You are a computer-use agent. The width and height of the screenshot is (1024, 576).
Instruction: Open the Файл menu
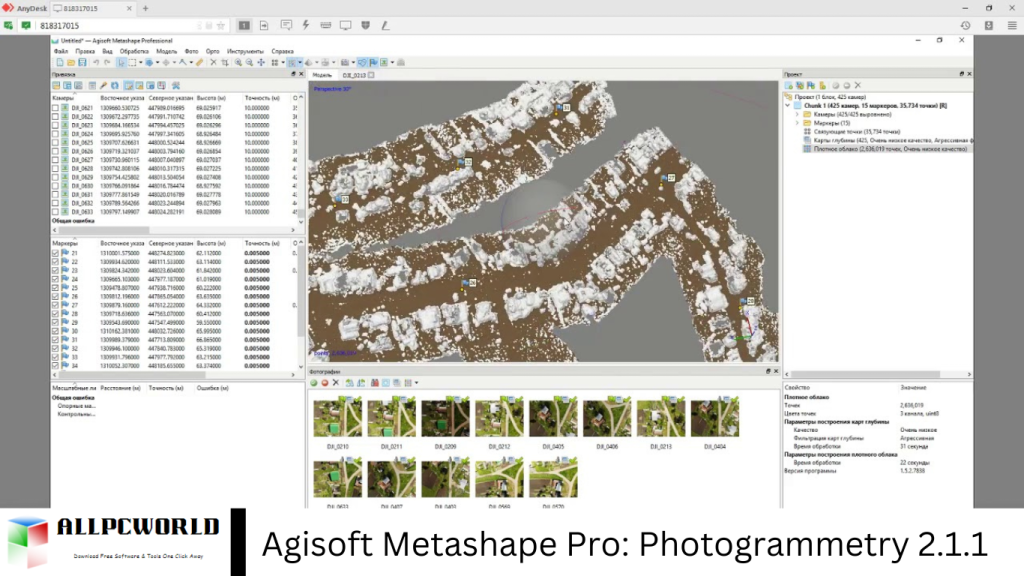(x=61, y=51)
